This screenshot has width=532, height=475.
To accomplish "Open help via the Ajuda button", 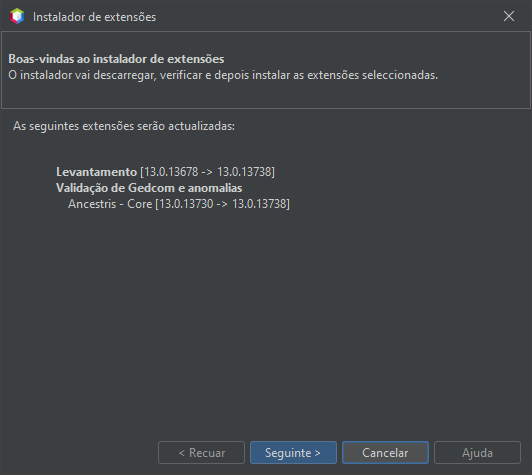I will coord(477,452).
